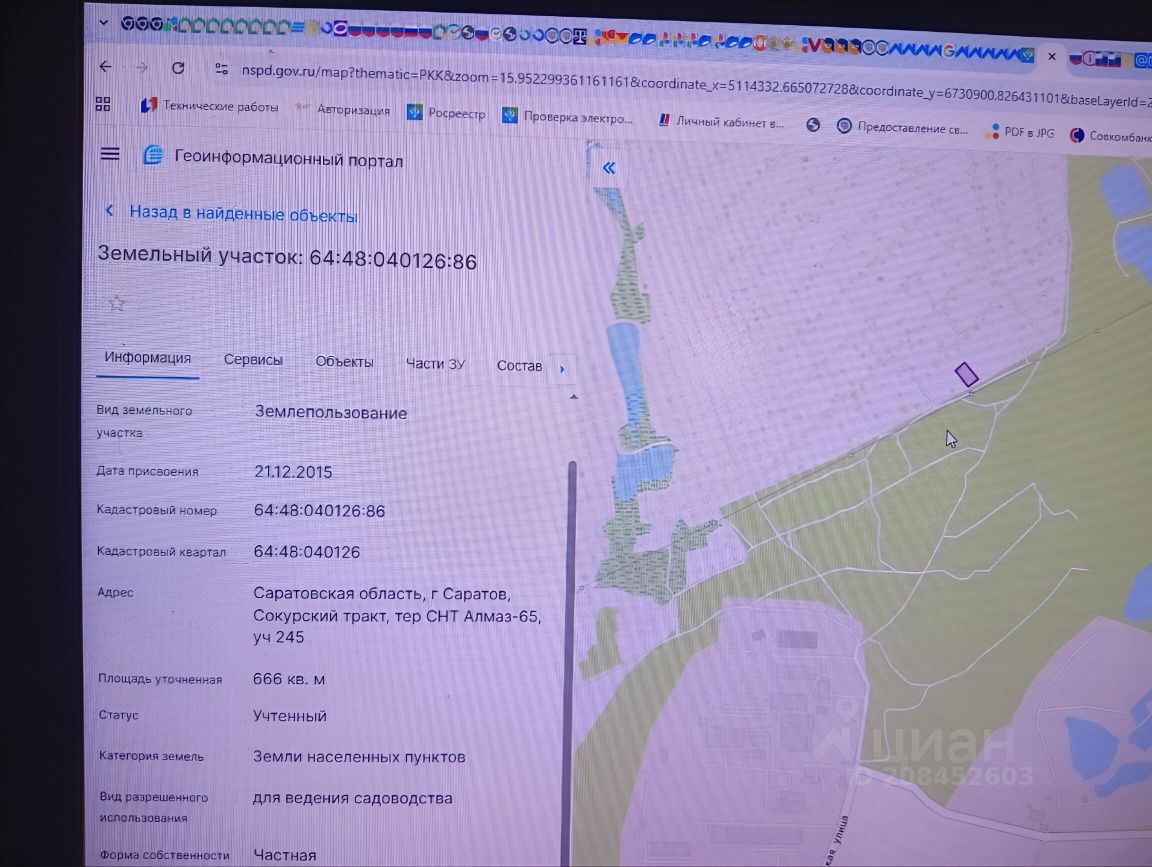This screenshot has width=1152, height=867.
Task: Open the Росреестр bookmark
Action: 446,113
